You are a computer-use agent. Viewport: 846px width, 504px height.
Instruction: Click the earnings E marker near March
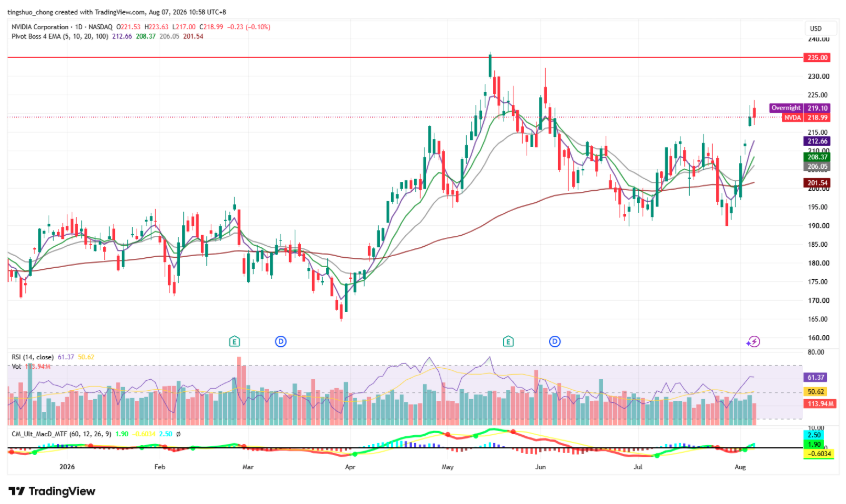coord(234,341)
